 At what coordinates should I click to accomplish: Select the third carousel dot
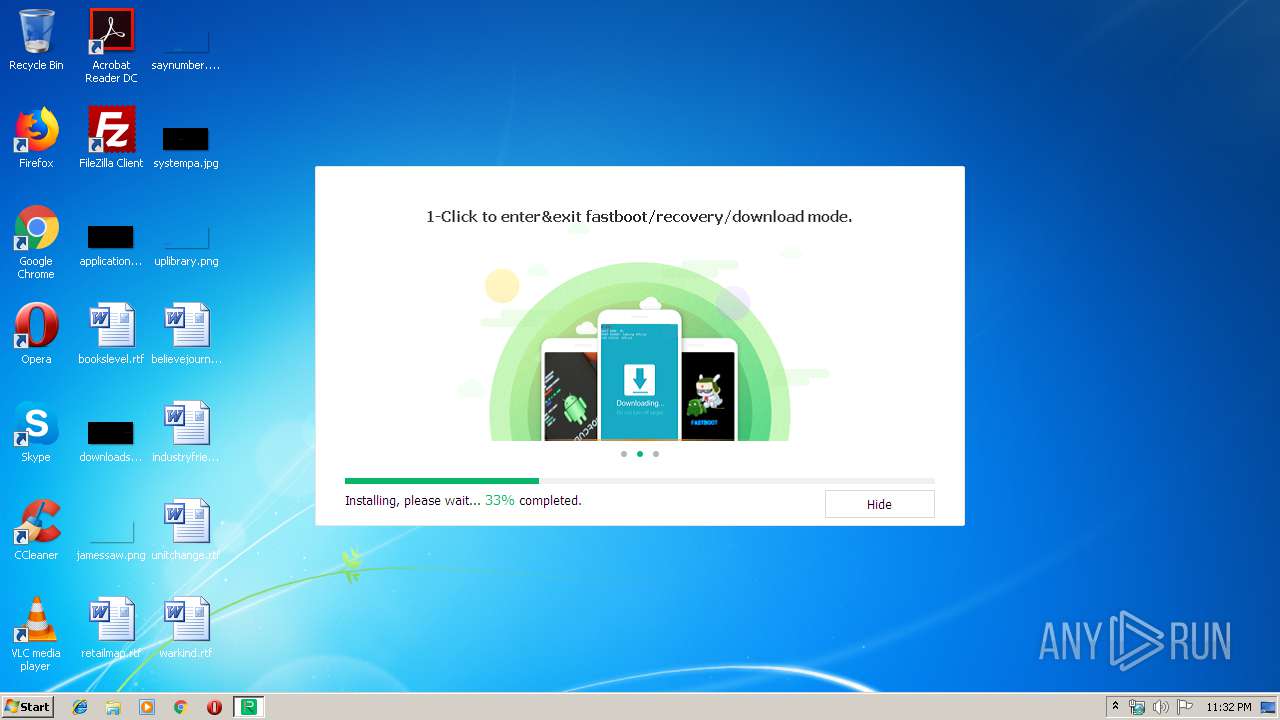pos(656,454)
